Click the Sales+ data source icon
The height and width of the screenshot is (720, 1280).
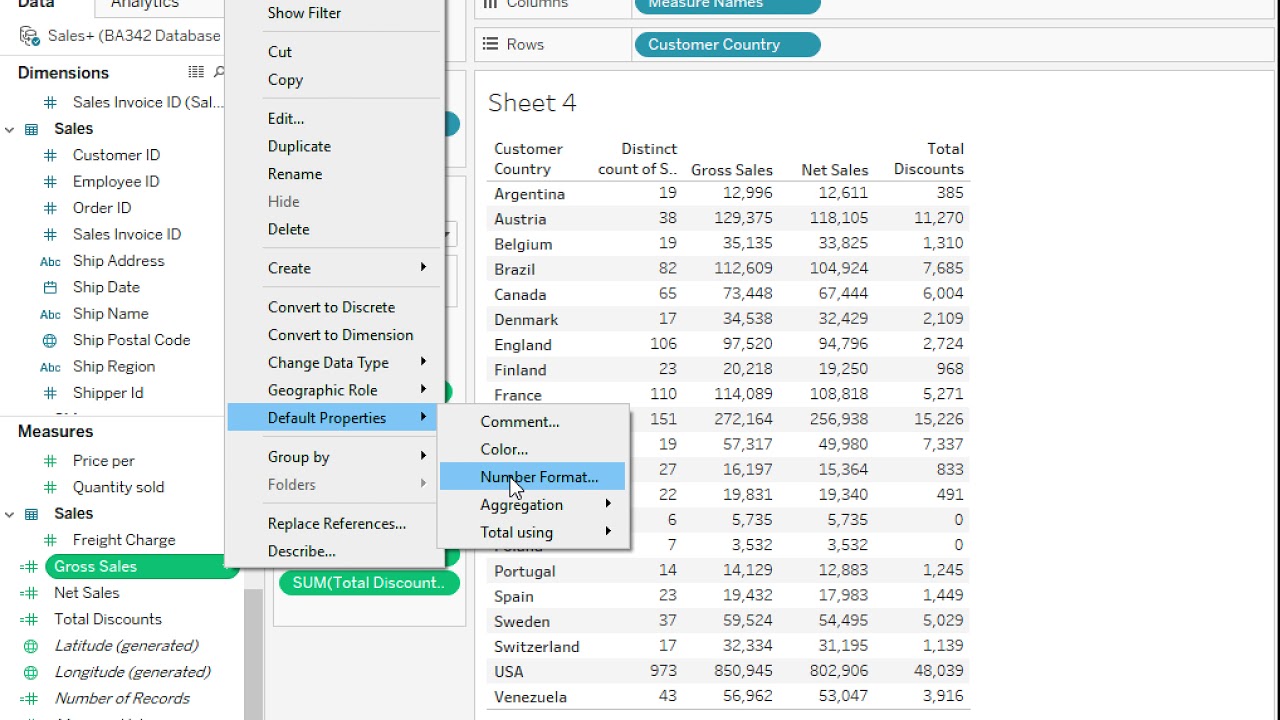pyautogui.click(x=30, y=36)
